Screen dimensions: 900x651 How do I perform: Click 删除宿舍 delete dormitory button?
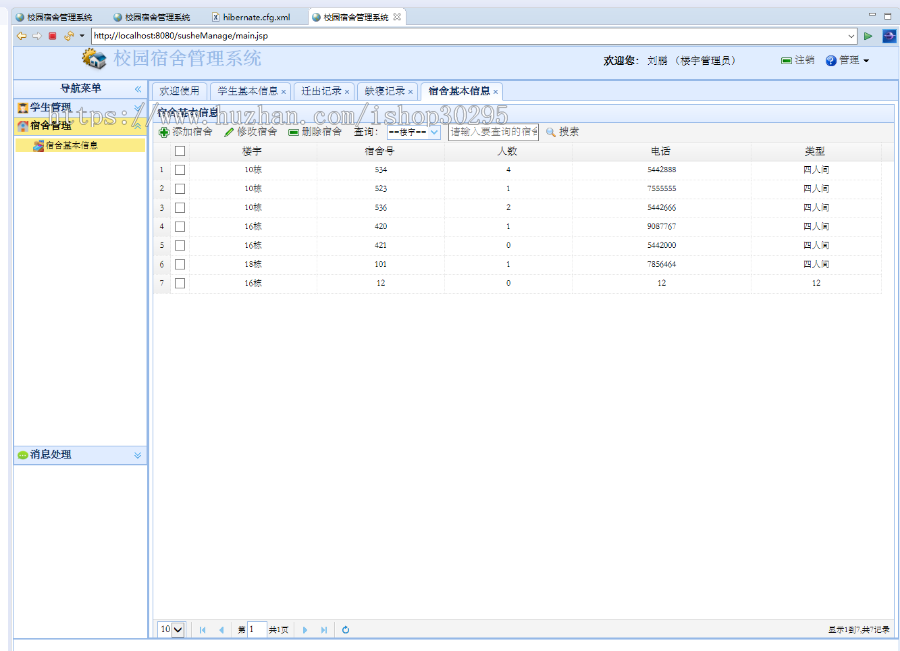pyautogui.click(x=315, y=132)
